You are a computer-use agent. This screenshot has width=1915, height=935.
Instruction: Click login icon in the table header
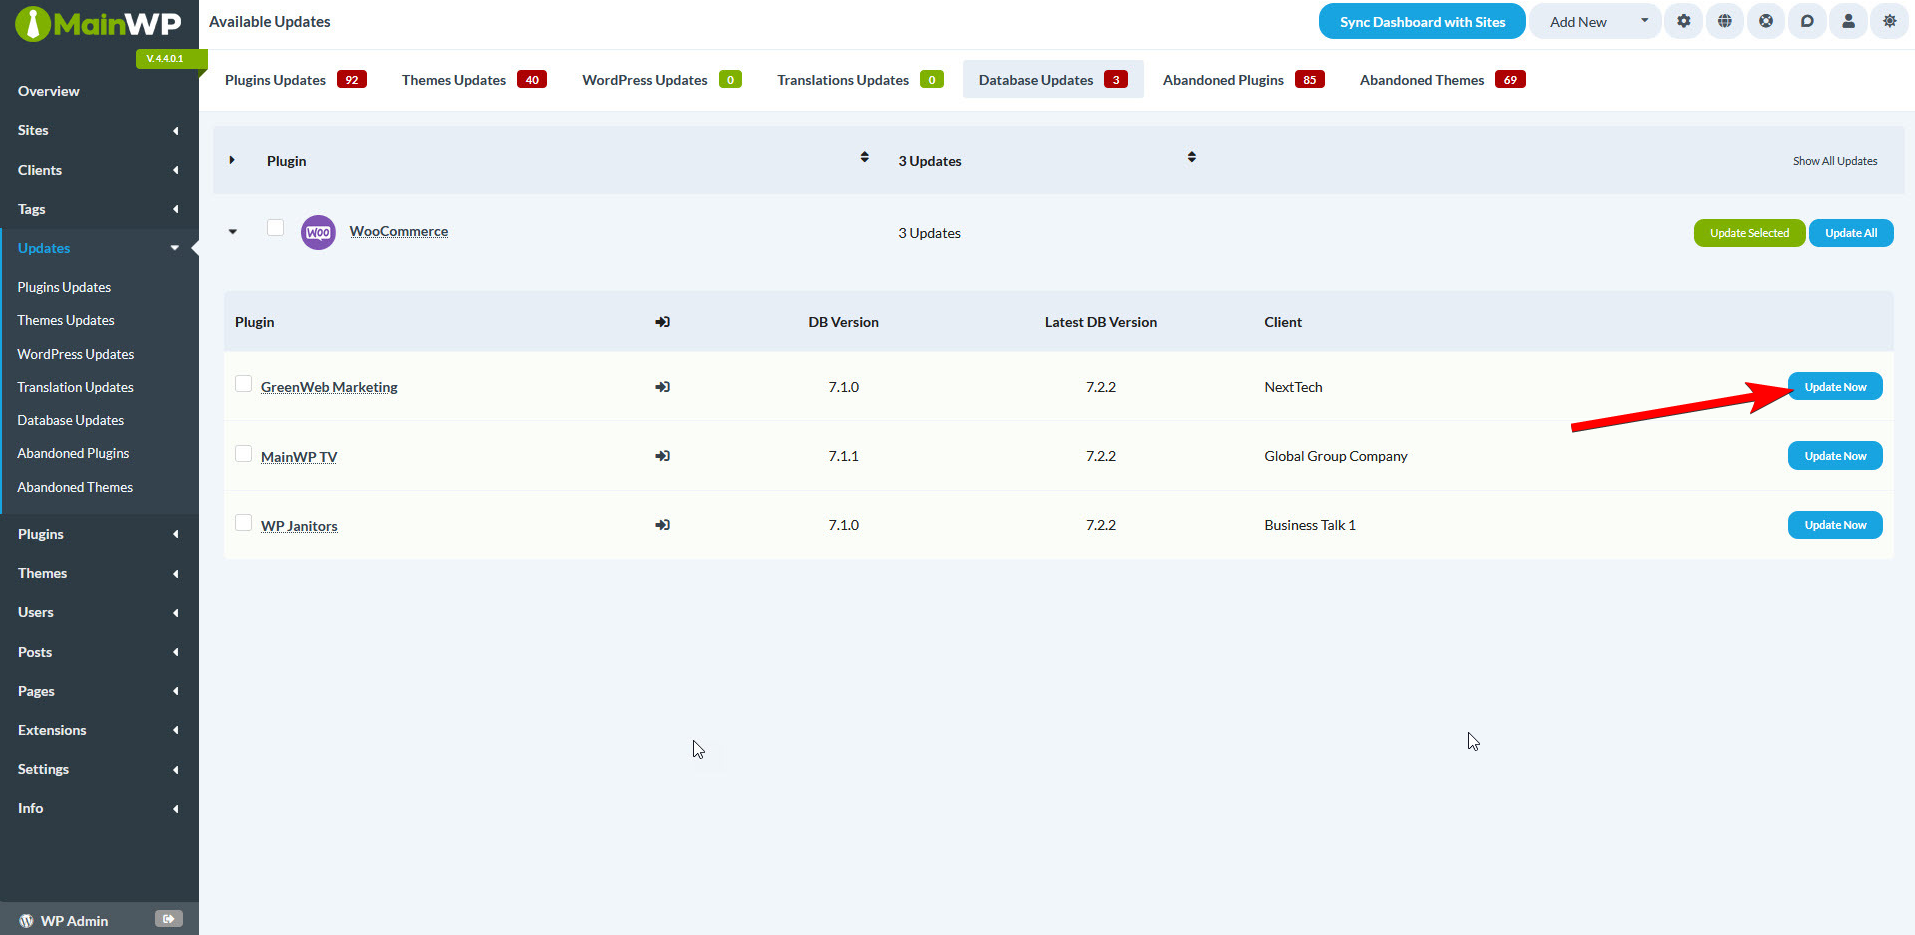click(662, 322)
